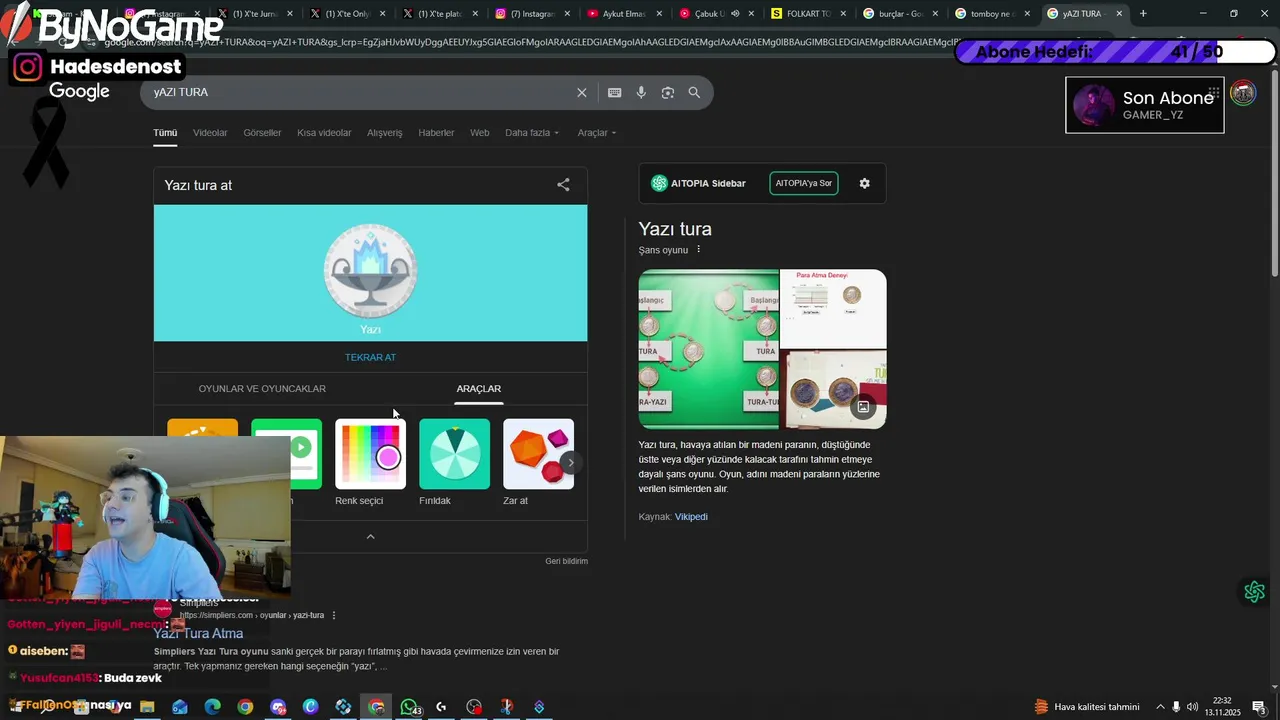This screenshot has width=1280, height=720.
Task: Select the Tümü search tab
Action: coord(165,133)
